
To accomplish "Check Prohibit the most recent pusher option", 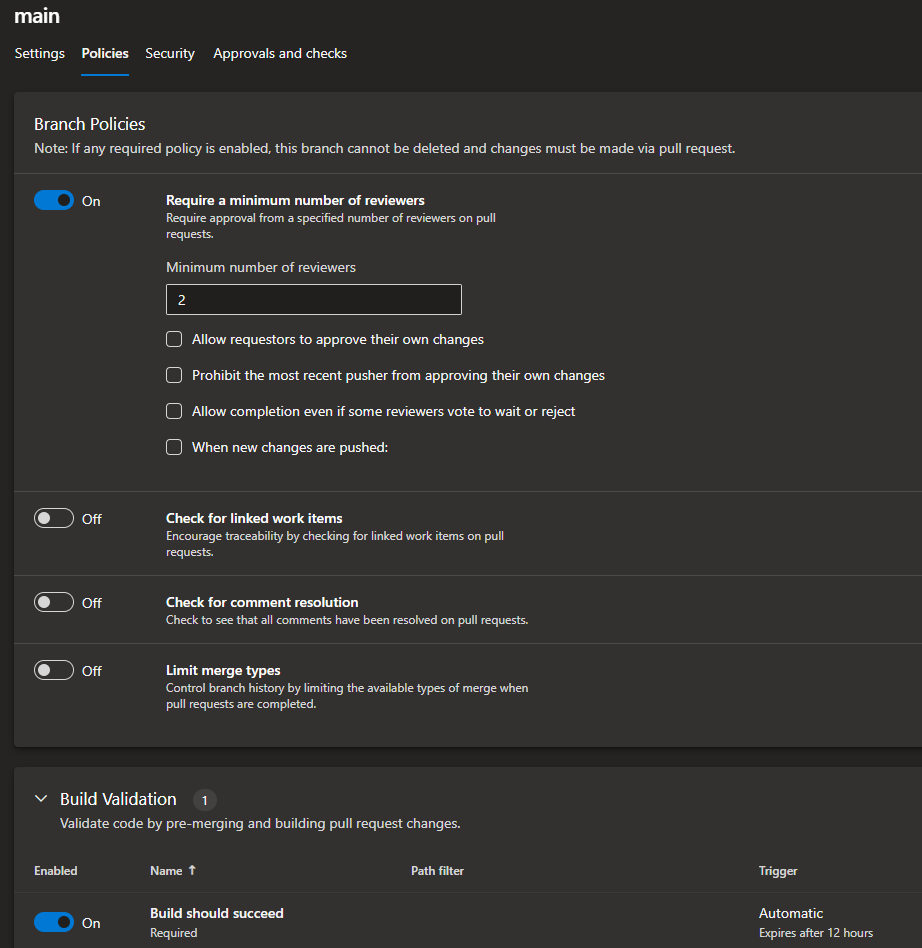I will point(174,376).
